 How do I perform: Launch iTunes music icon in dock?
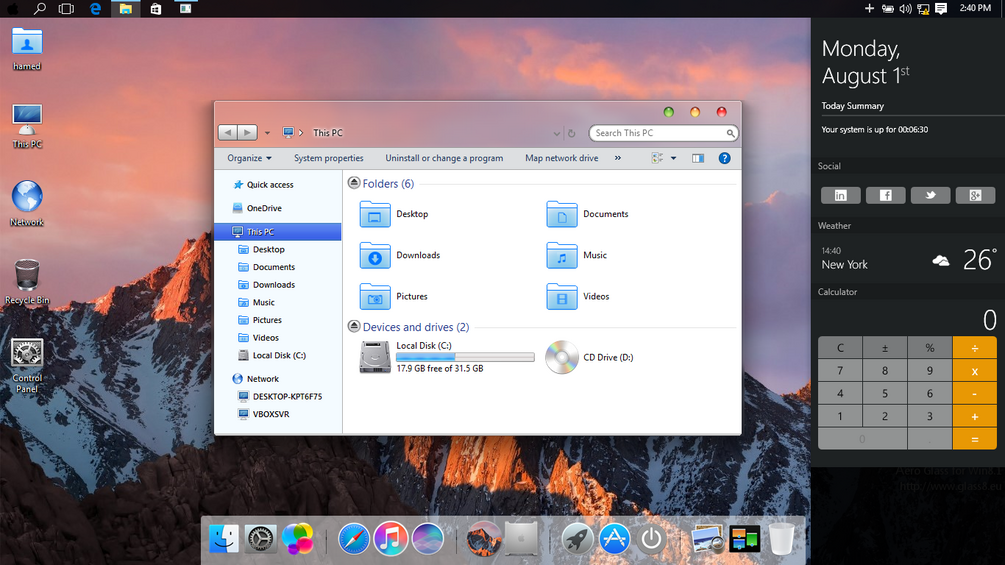click(390, 539)
